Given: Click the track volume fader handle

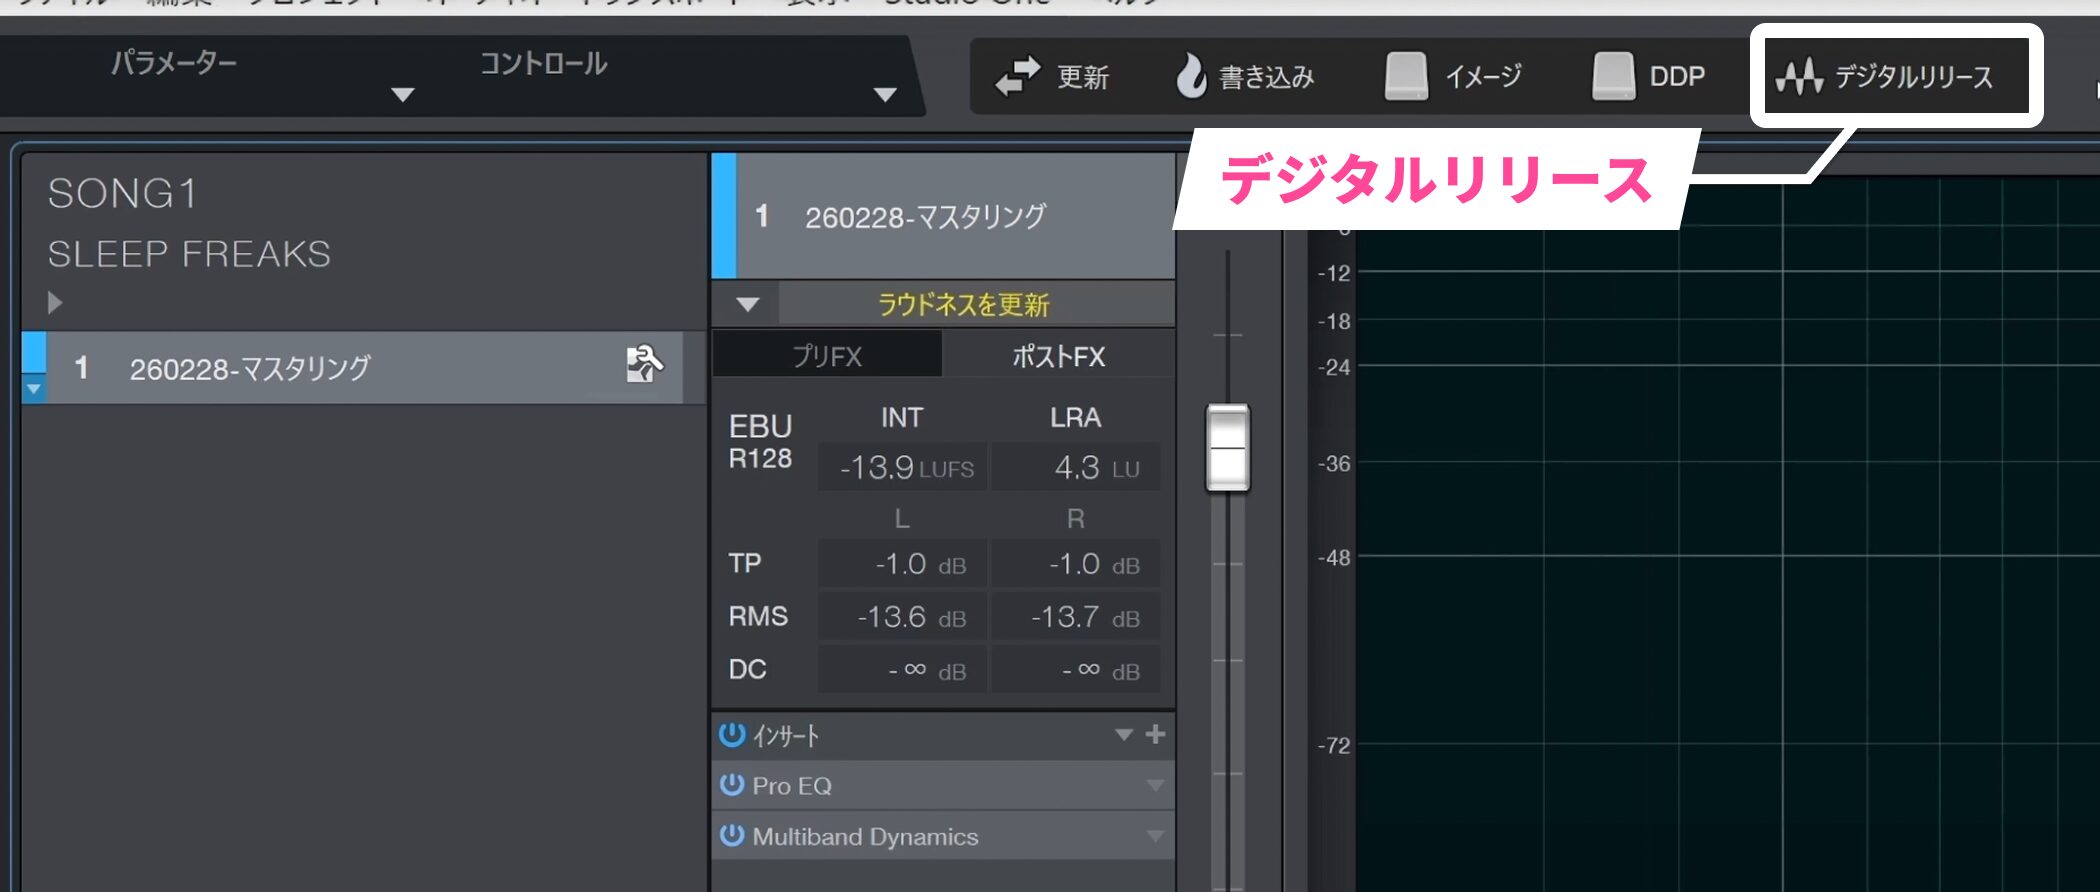Looking at the screenshot, I should pyautogui.click(x=1227, y=448).
